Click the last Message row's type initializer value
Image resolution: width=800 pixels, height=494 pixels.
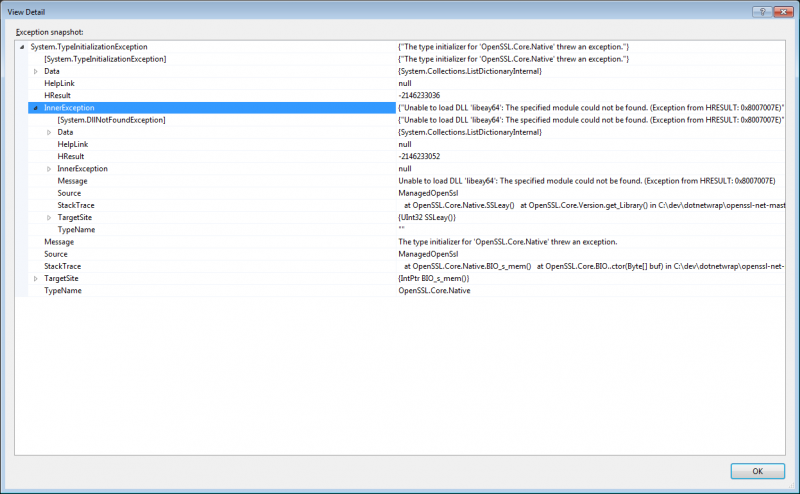coord(507,242)
